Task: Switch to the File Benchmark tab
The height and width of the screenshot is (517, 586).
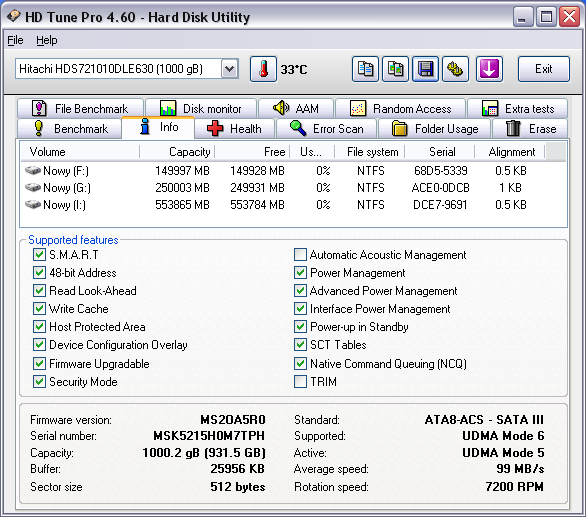Action: click(80, 108)
